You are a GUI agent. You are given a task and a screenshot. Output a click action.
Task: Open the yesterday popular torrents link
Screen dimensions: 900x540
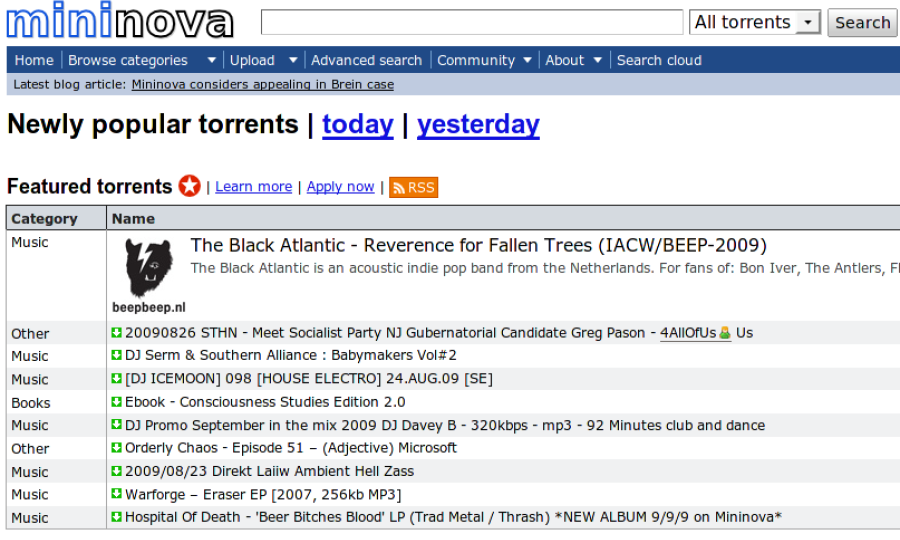(x=478, y=125)
